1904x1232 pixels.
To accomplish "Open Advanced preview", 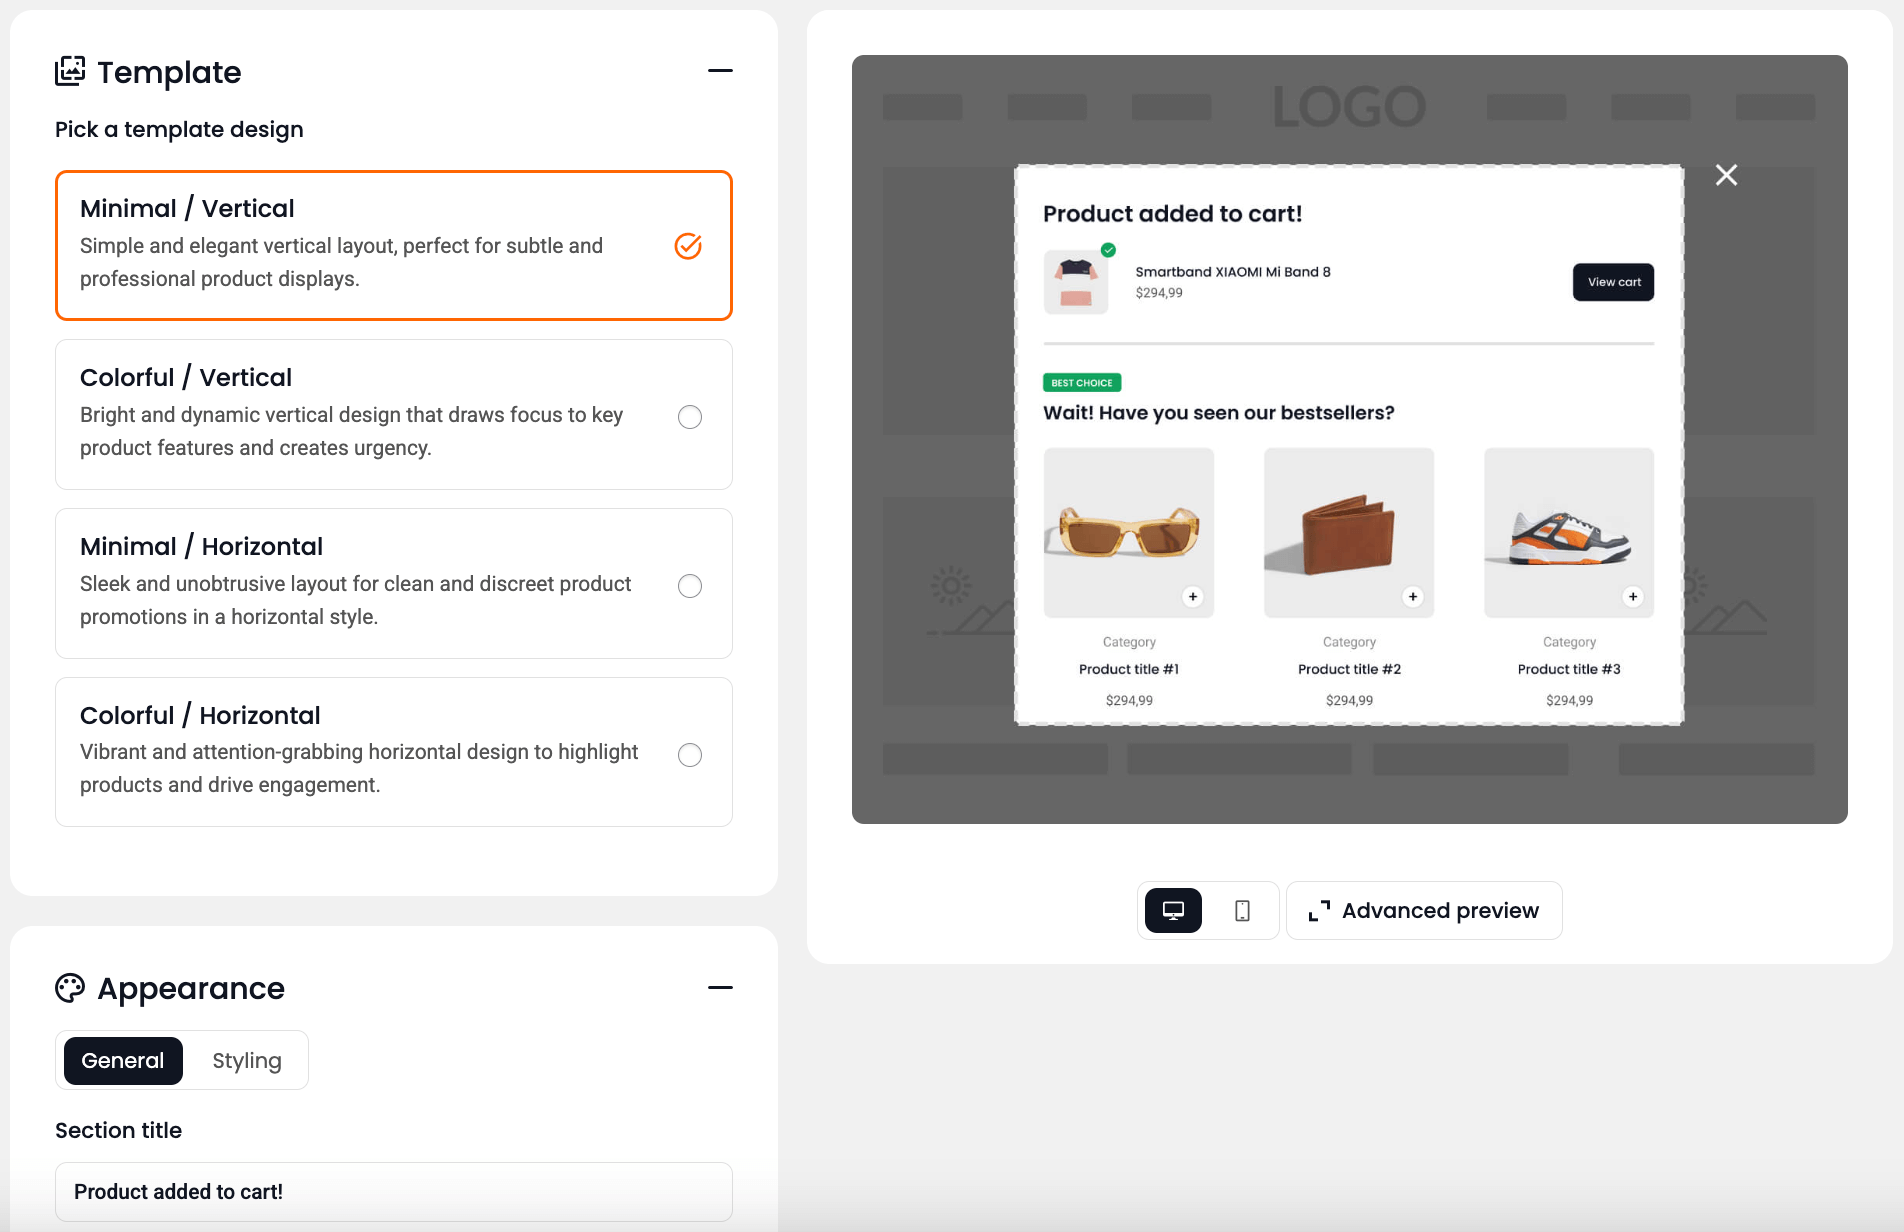I will [1424, 911].
